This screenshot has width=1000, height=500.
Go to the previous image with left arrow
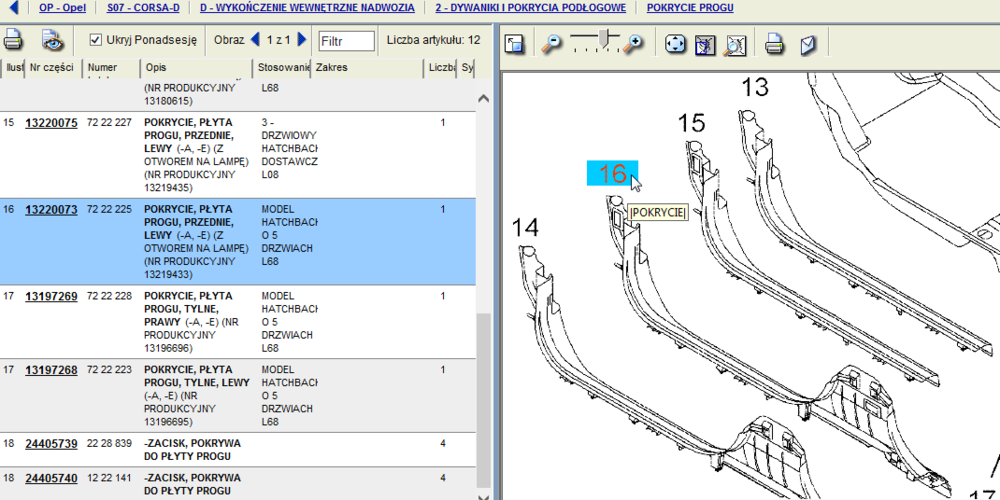(255, 40)
